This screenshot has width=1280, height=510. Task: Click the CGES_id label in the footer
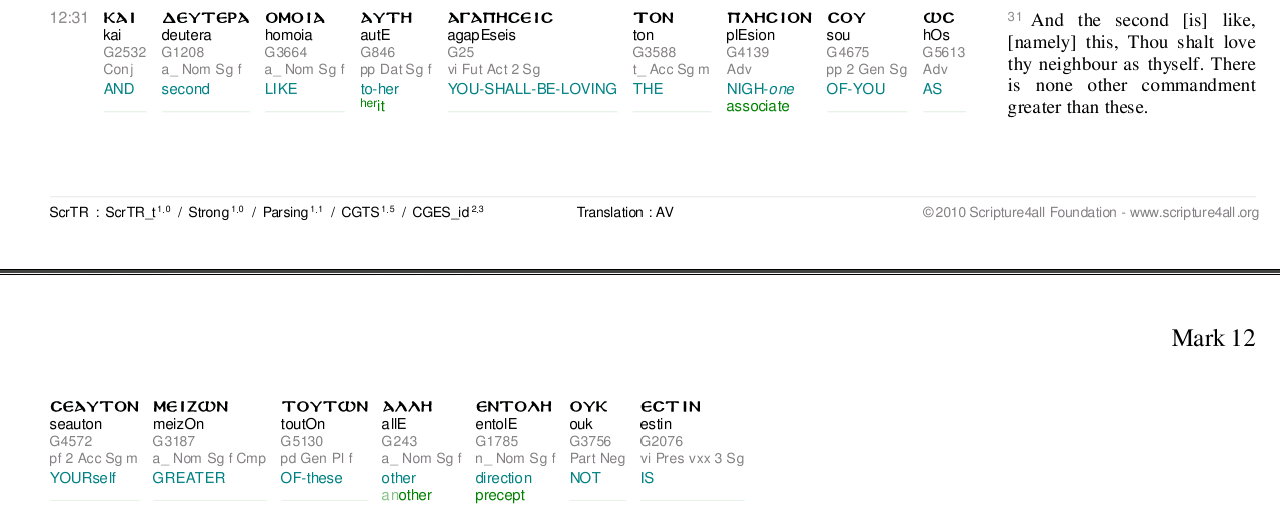coord(441,212)
